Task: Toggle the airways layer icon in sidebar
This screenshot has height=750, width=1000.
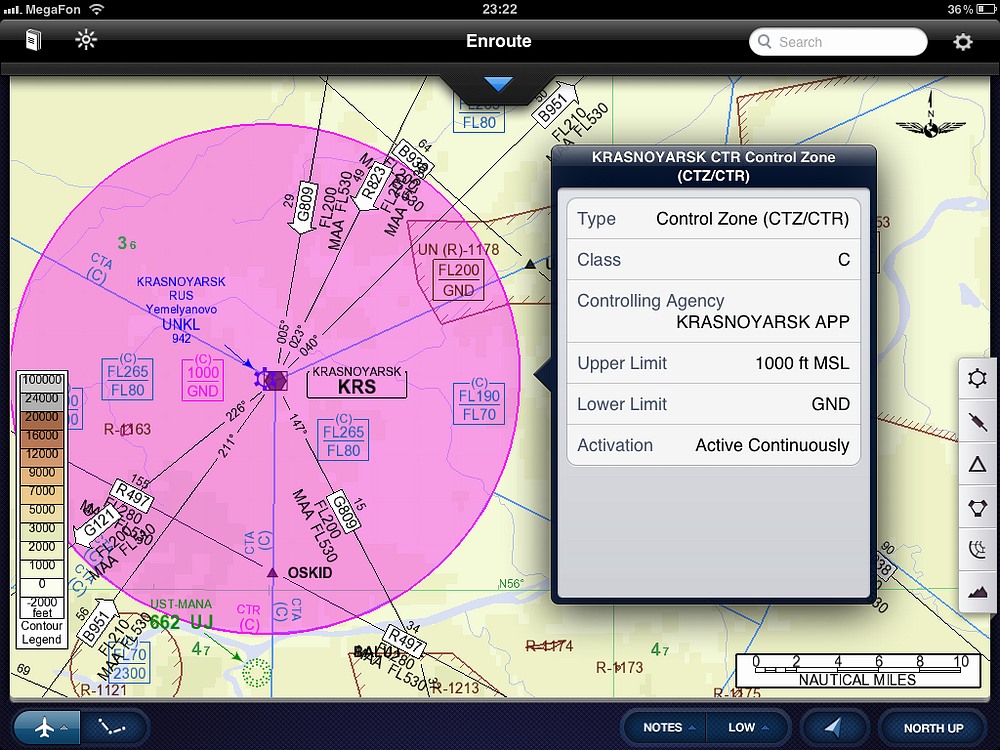Action: pos(978,422)
